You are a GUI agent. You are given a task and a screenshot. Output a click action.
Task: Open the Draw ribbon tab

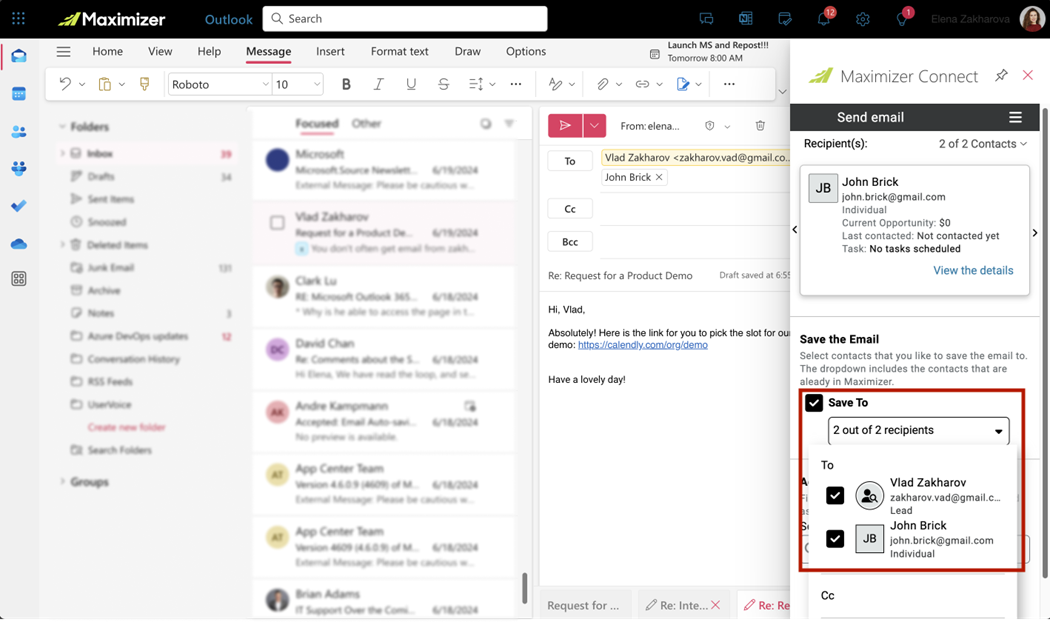point(467,52)
